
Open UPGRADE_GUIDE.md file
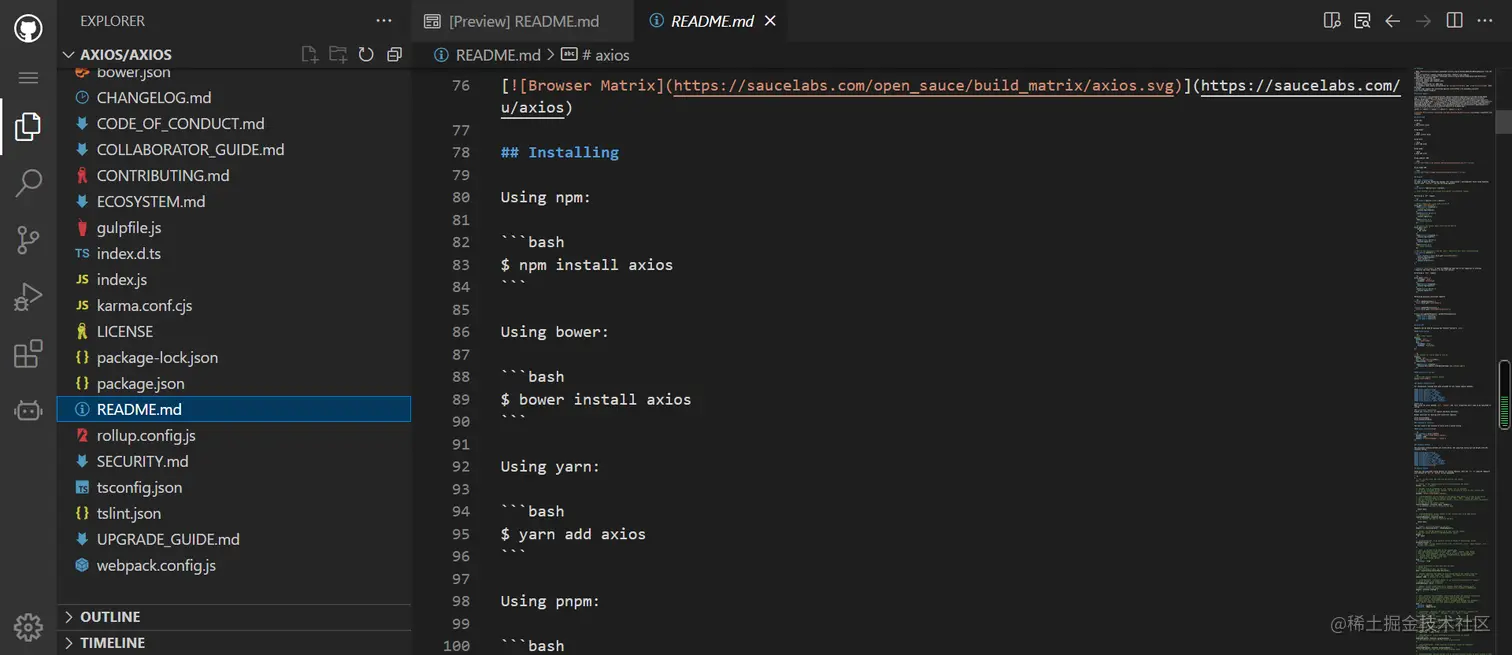tap(234, 540)
